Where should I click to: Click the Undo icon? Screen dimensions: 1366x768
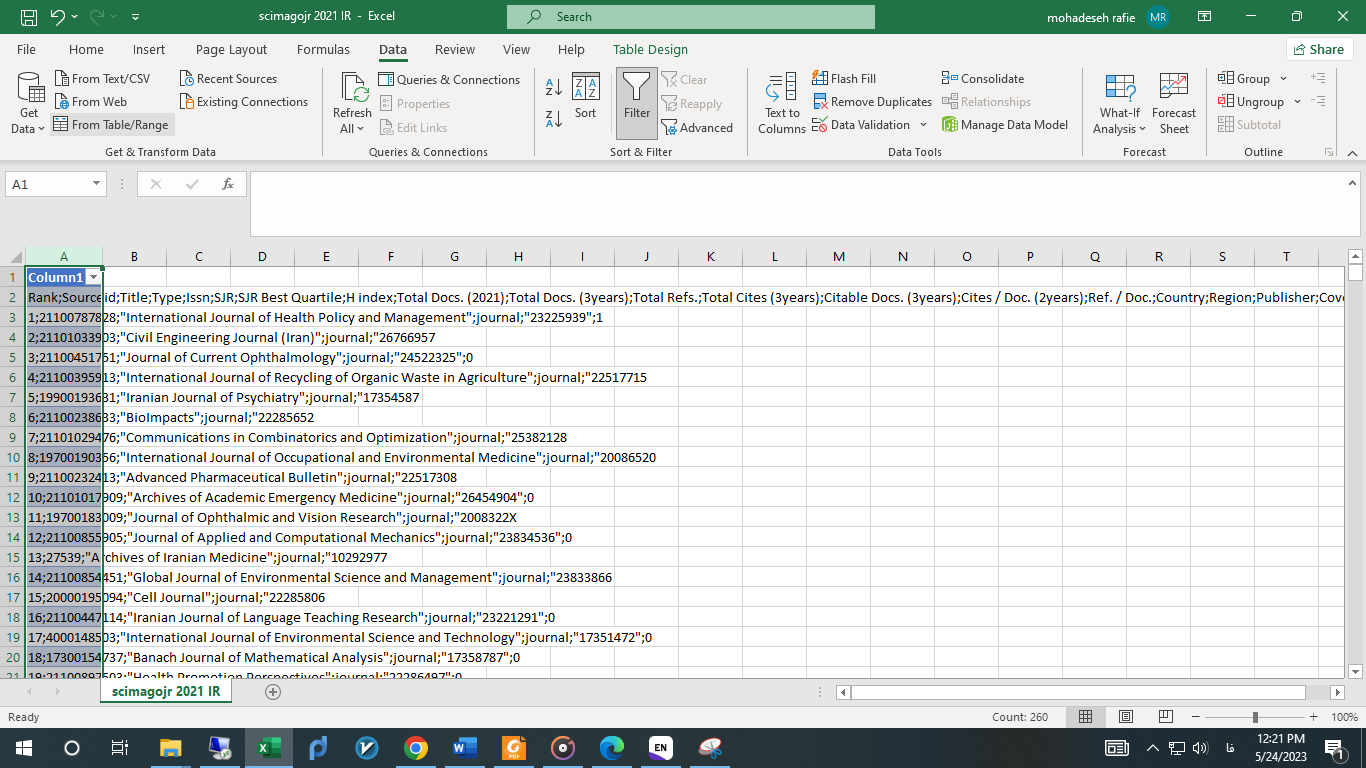click(x=57, y=17)
